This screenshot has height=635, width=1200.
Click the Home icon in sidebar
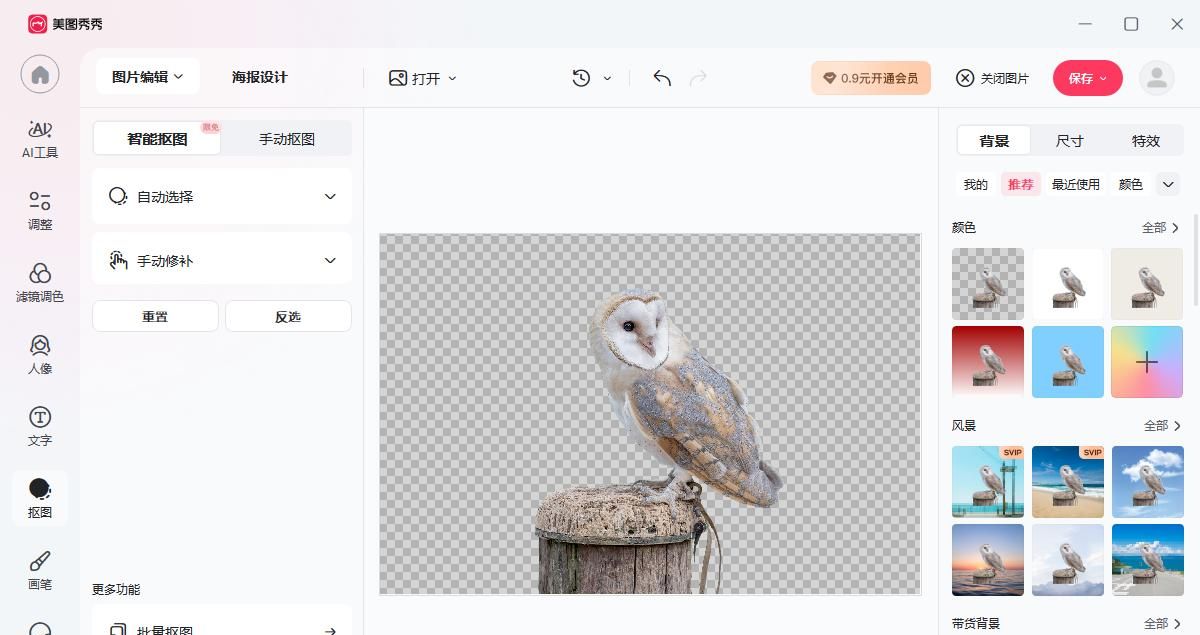40,75
